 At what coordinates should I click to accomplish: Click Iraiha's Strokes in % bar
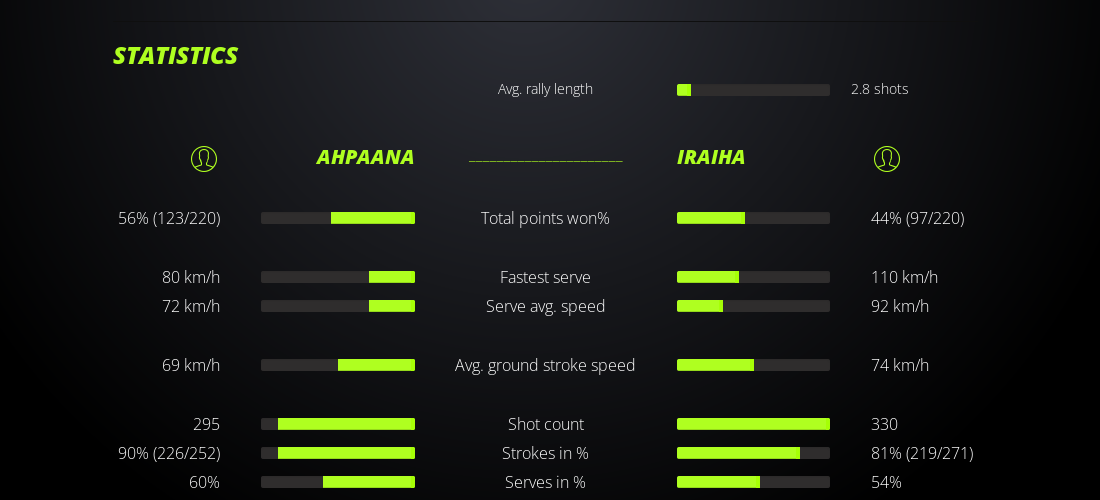tap(753, 453)
